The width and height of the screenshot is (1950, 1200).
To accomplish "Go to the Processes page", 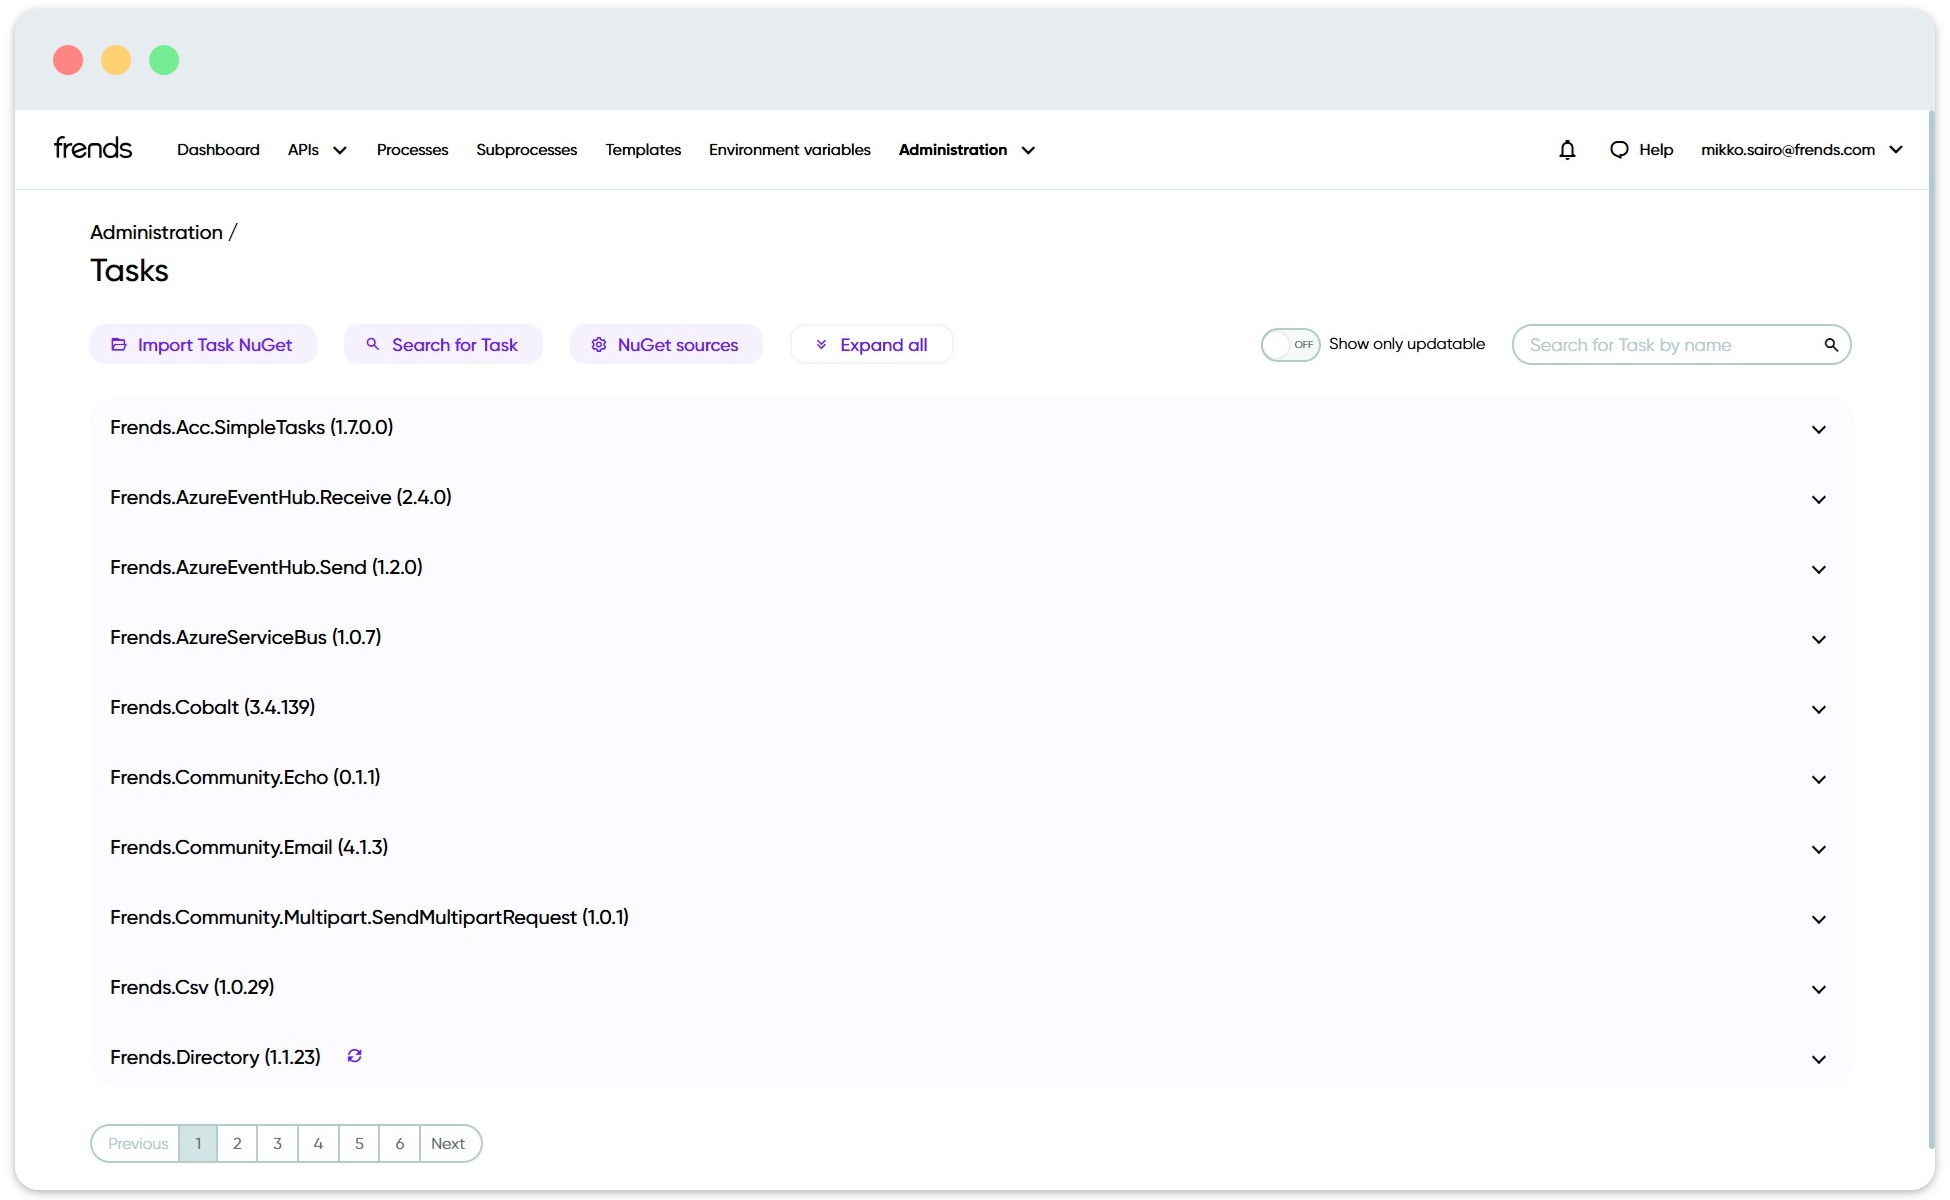I will [x=412, y=150].
